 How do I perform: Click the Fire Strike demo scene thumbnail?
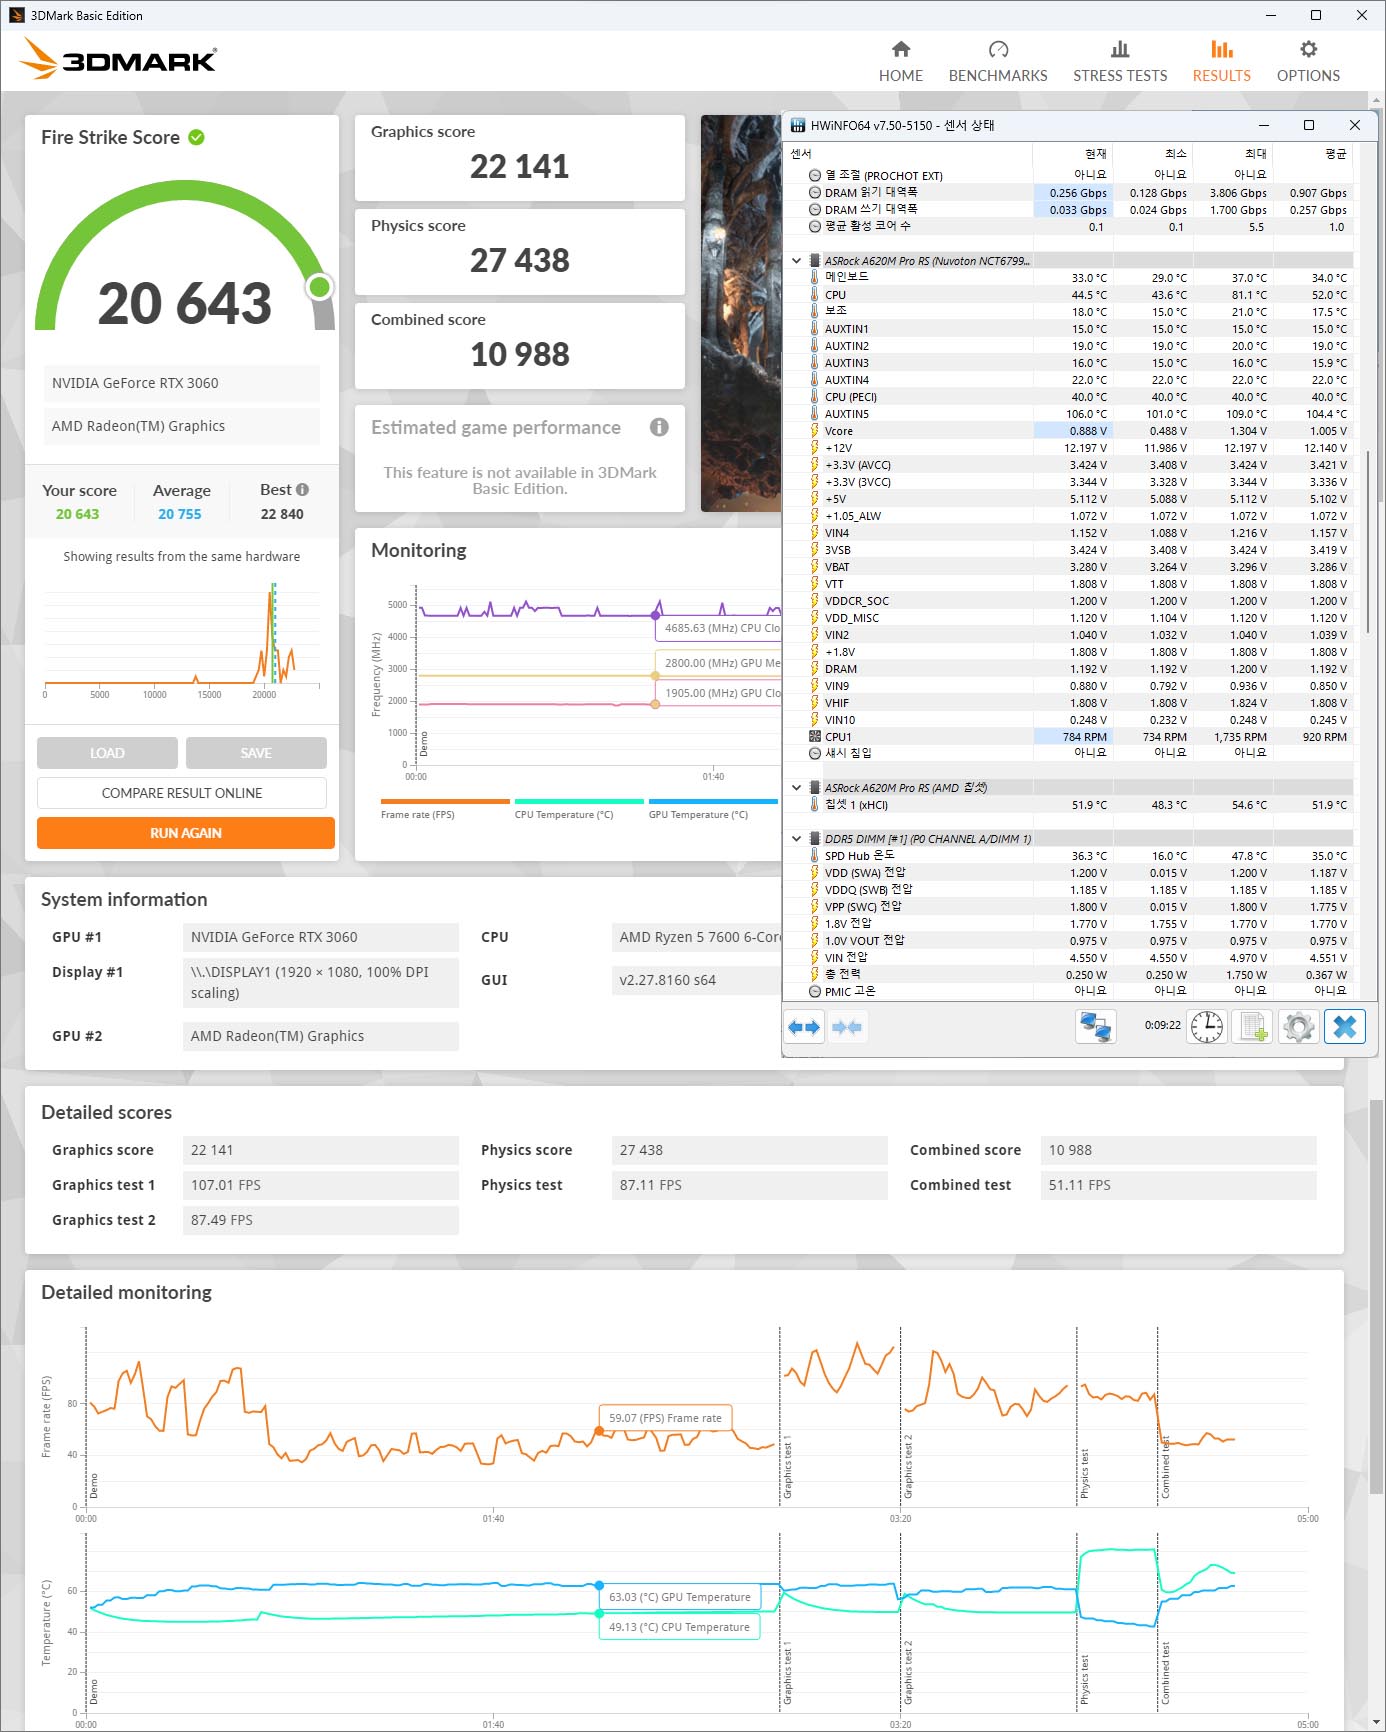tap(741, 313)
